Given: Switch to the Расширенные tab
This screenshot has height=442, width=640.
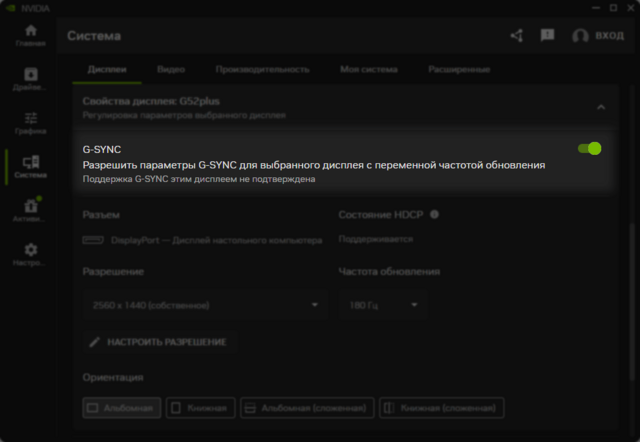Looking at the screenshot, I should coord(459,69).
